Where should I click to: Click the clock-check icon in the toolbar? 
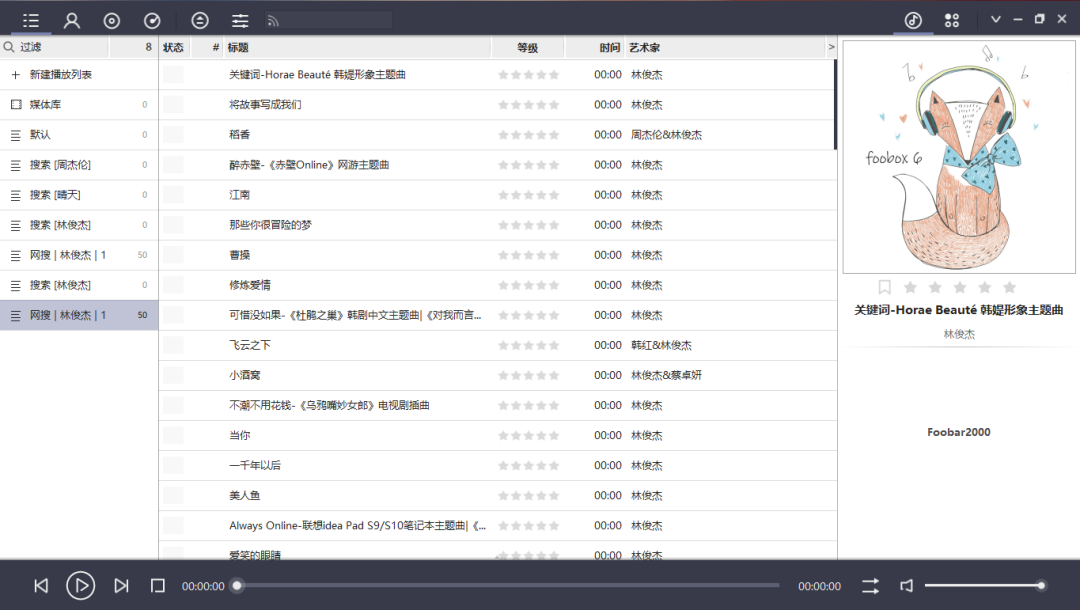[x=152, y=19]
